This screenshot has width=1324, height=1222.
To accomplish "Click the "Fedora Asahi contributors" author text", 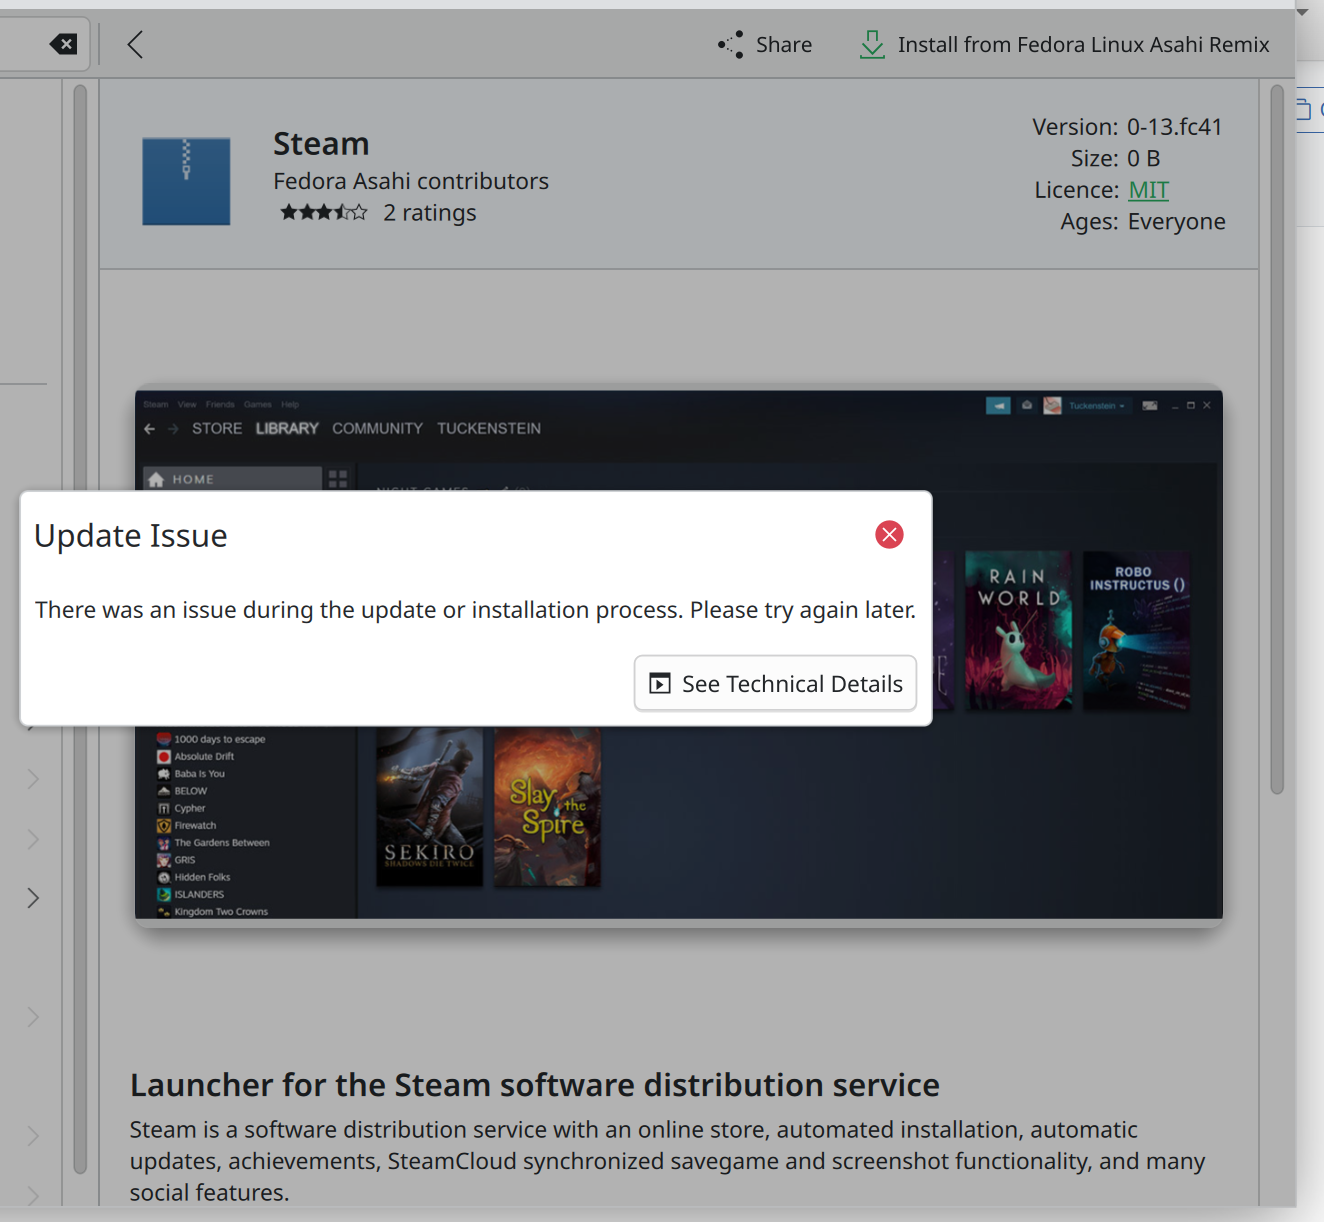I will (x=411, y=181).
